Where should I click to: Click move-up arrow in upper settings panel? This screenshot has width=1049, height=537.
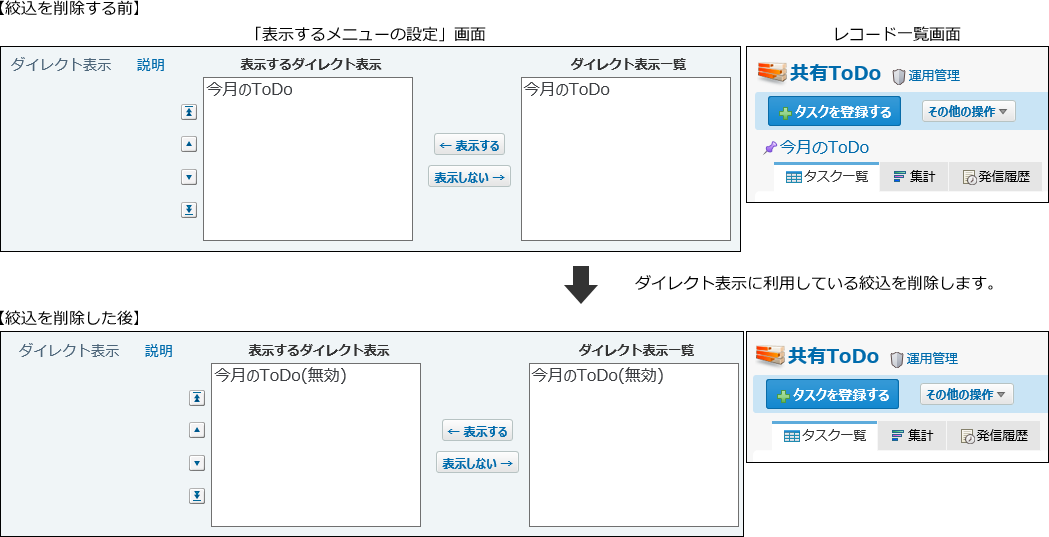pyautogui.click(x=189, y=144)
